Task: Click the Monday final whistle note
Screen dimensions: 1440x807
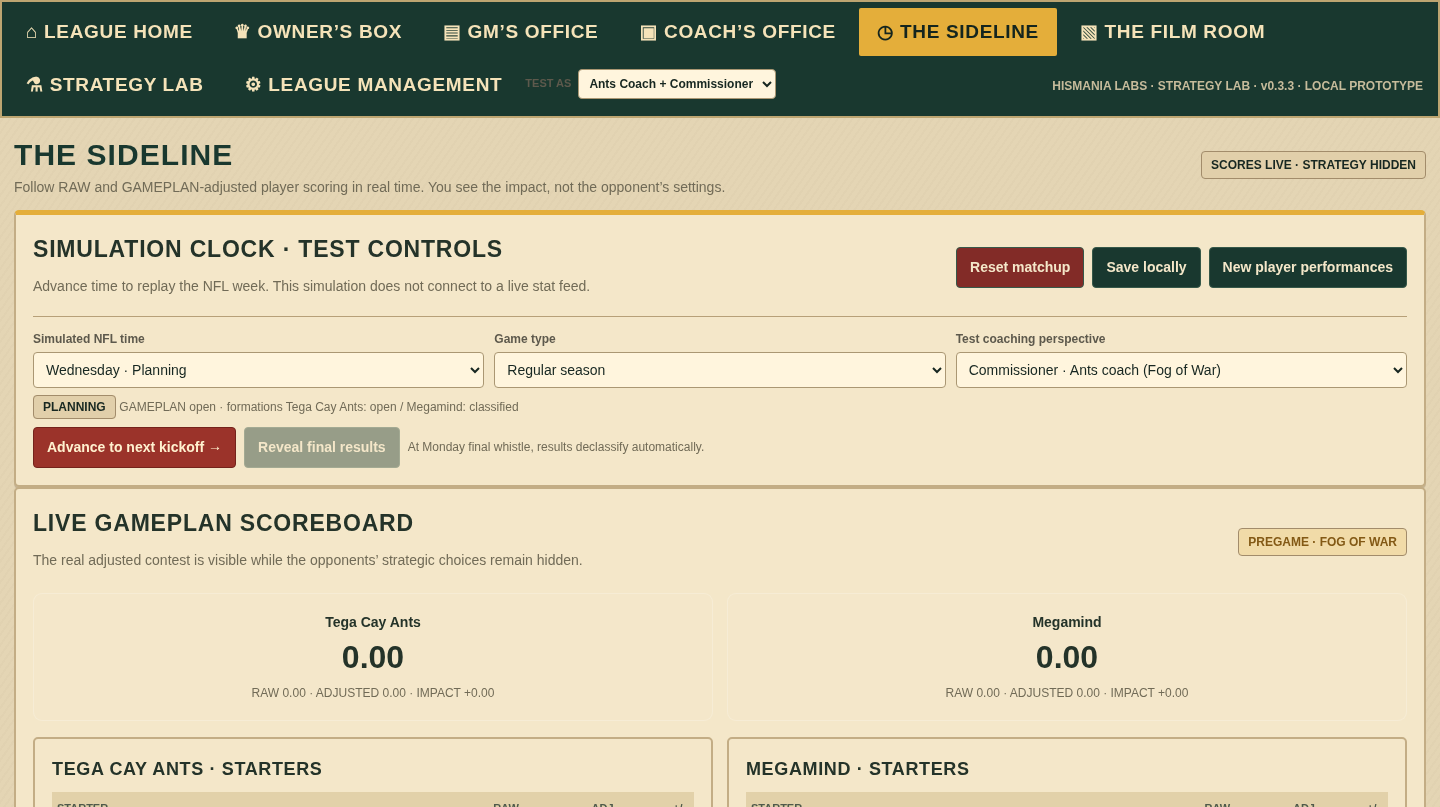Action: (x=556, y=447)
